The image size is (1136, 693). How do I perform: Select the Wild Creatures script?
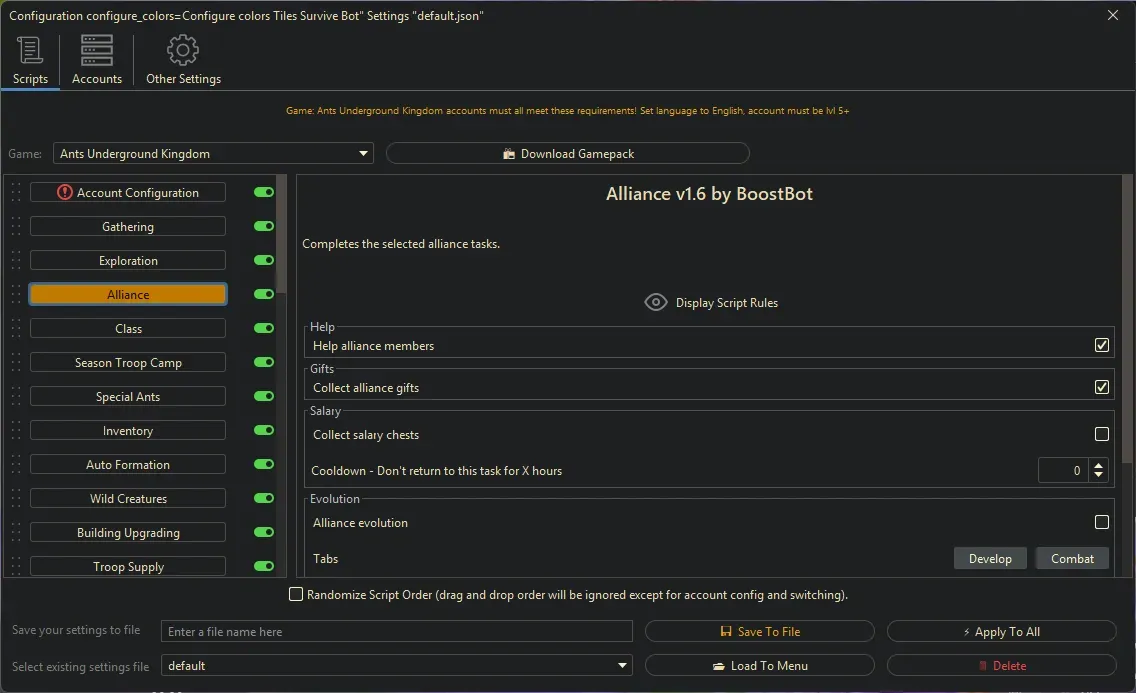click(x=128, y=499)
